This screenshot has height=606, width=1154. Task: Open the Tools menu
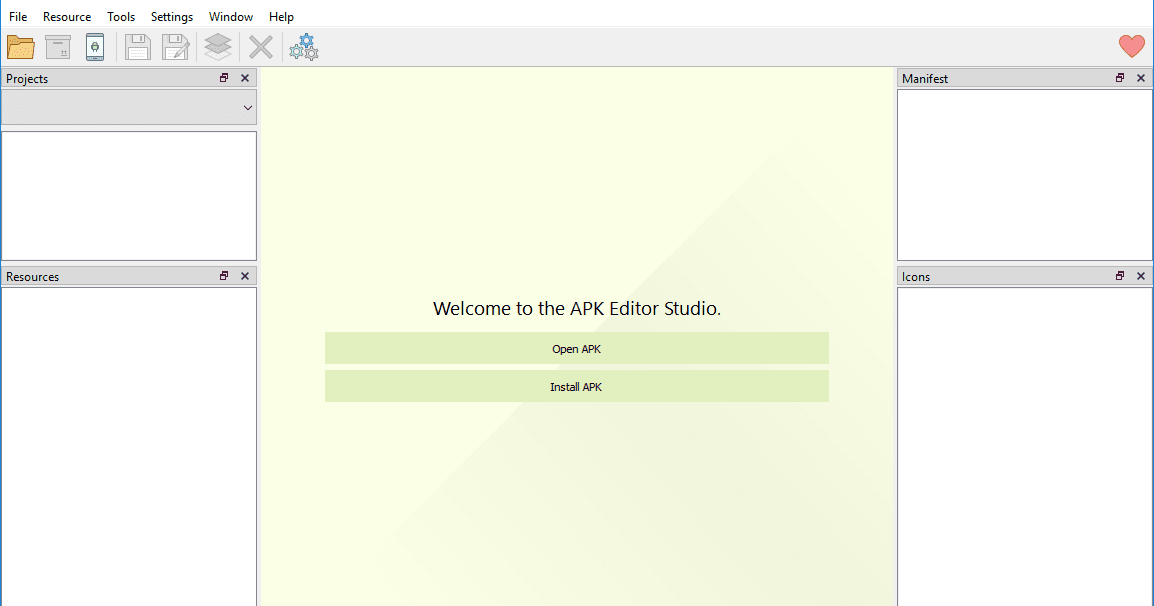(121, 16)
